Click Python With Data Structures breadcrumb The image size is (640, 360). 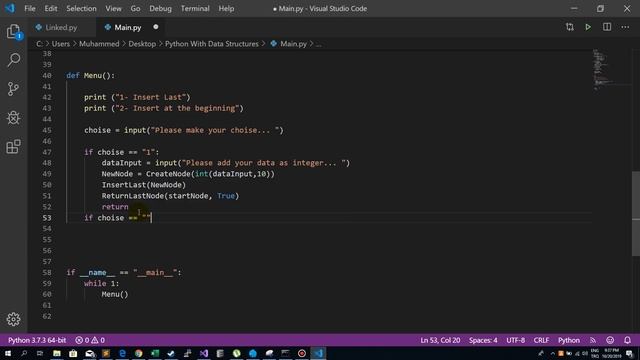211,44
